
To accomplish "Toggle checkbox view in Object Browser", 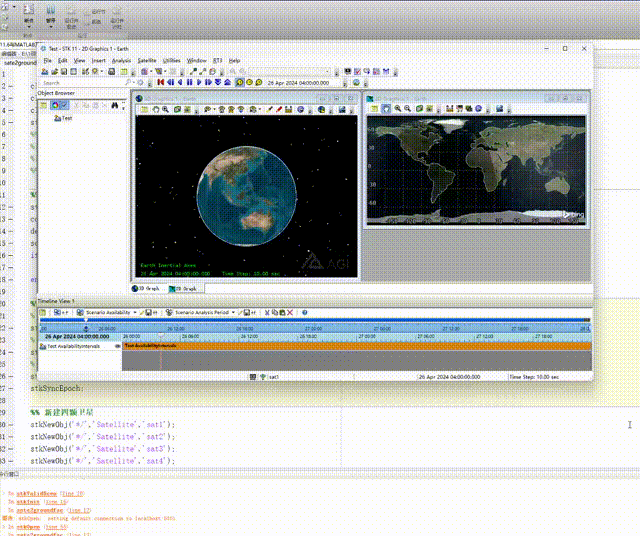I will click(x=64, y=105).
